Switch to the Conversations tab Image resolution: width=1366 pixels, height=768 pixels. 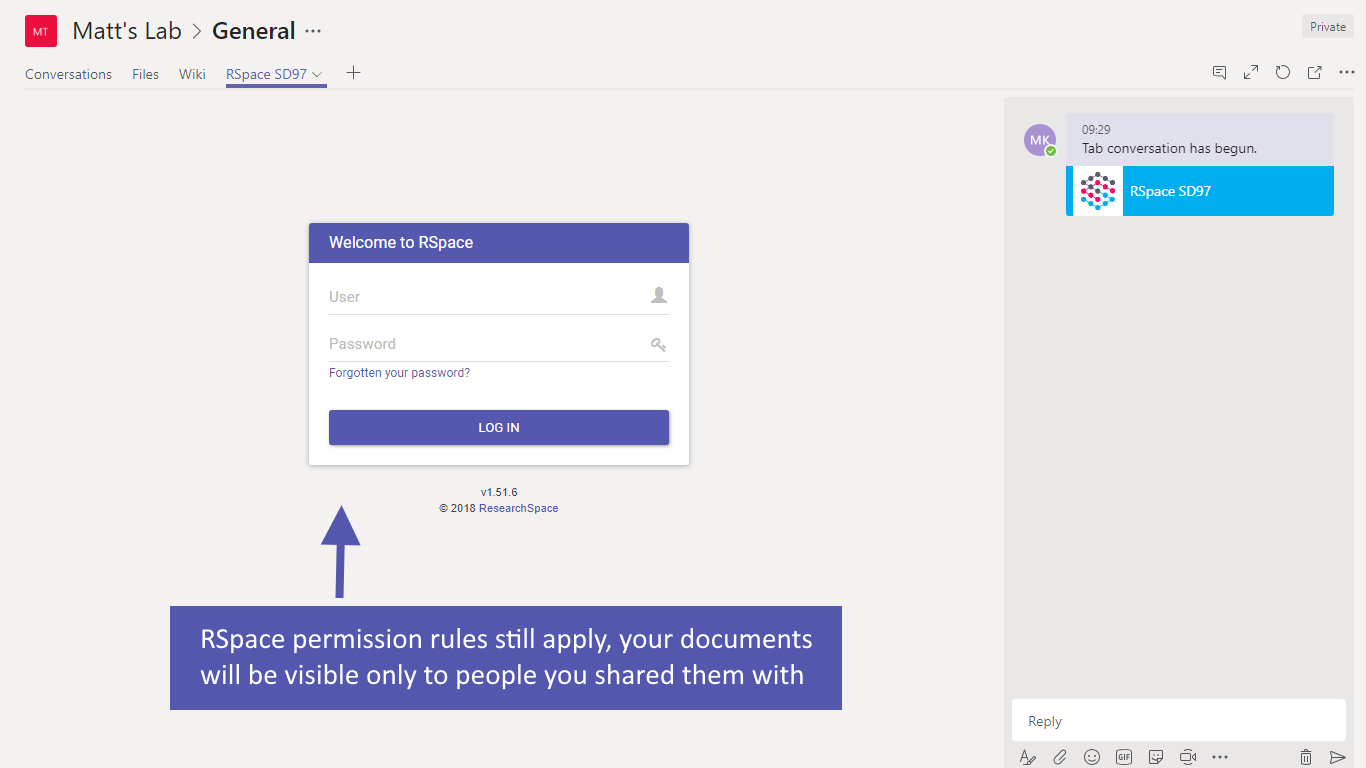69,74
